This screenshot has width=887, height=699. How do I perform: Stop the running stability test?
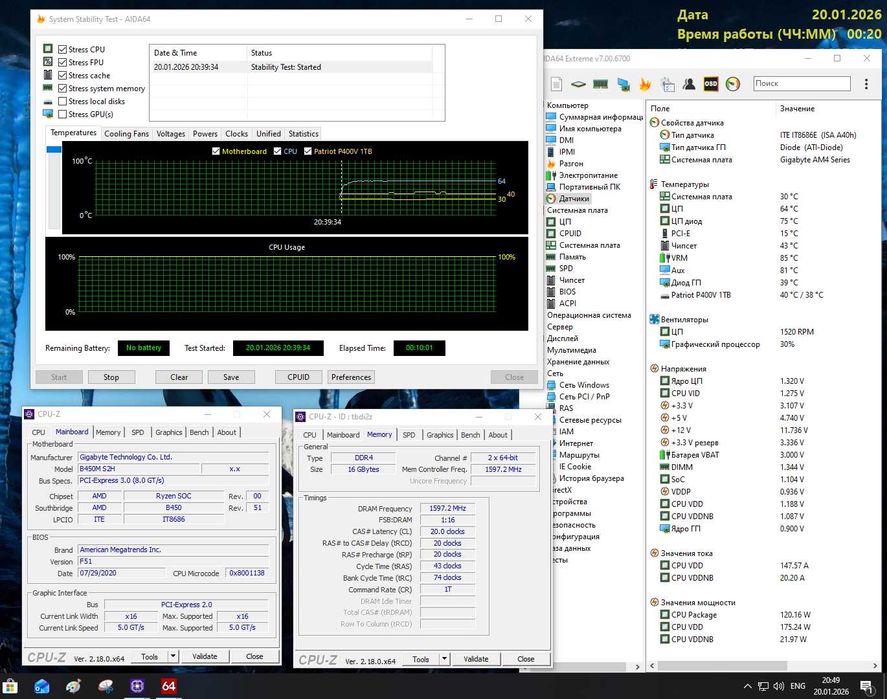(111, 377)
